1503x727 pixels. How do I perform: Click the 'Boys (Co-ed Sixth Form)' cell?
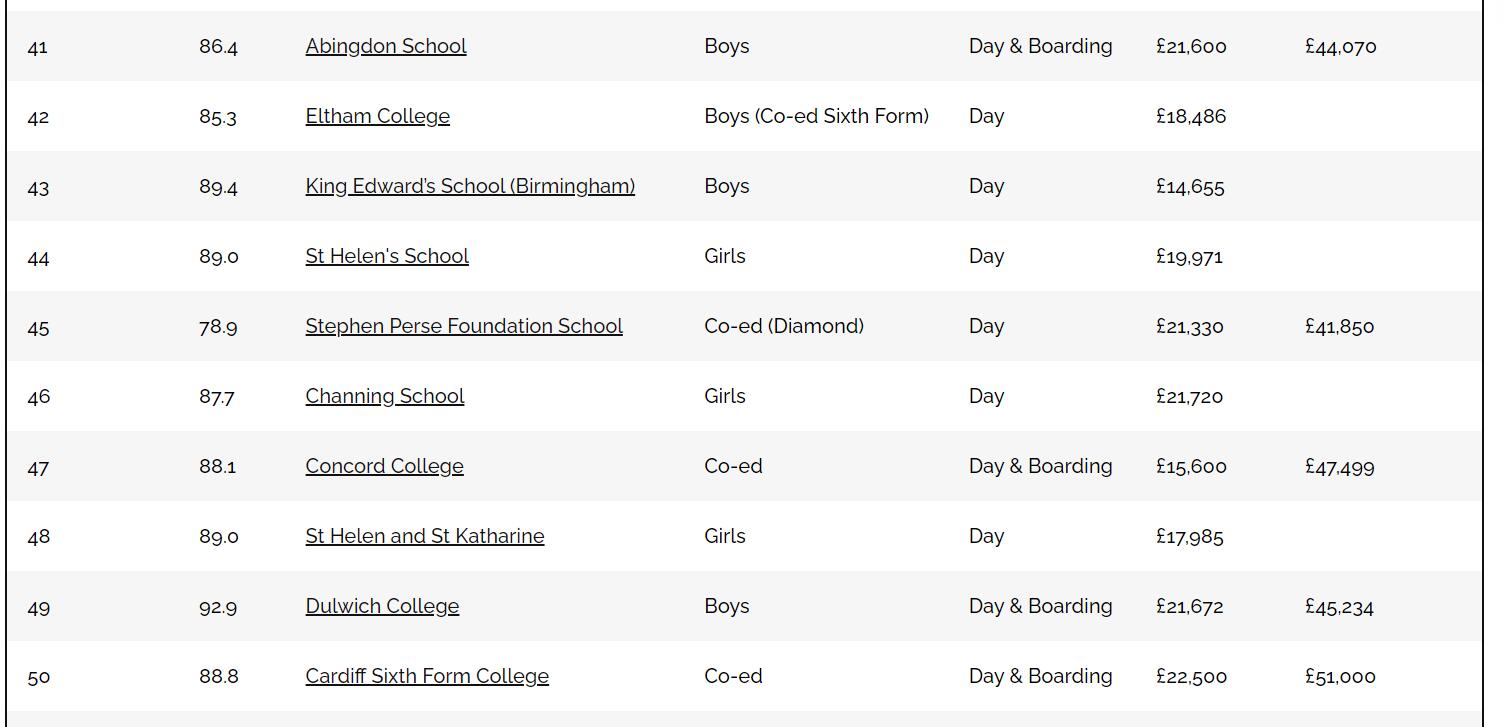[x=816, y=116]
